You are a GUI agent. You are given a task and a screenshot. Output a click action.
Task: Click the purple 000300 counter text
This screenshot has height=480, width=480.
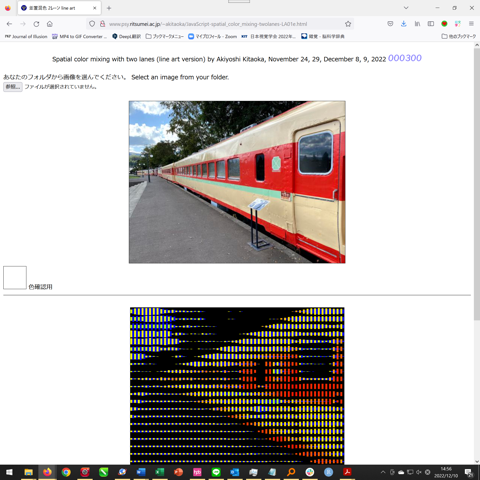[x=405, y=58]
